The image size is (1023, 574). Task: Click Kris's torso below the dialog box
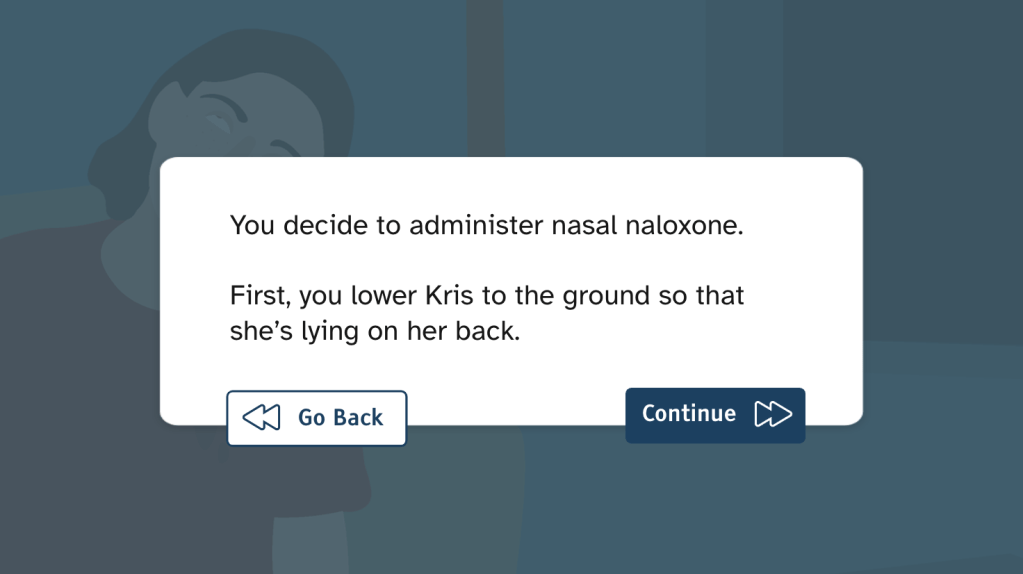[300, 500]
